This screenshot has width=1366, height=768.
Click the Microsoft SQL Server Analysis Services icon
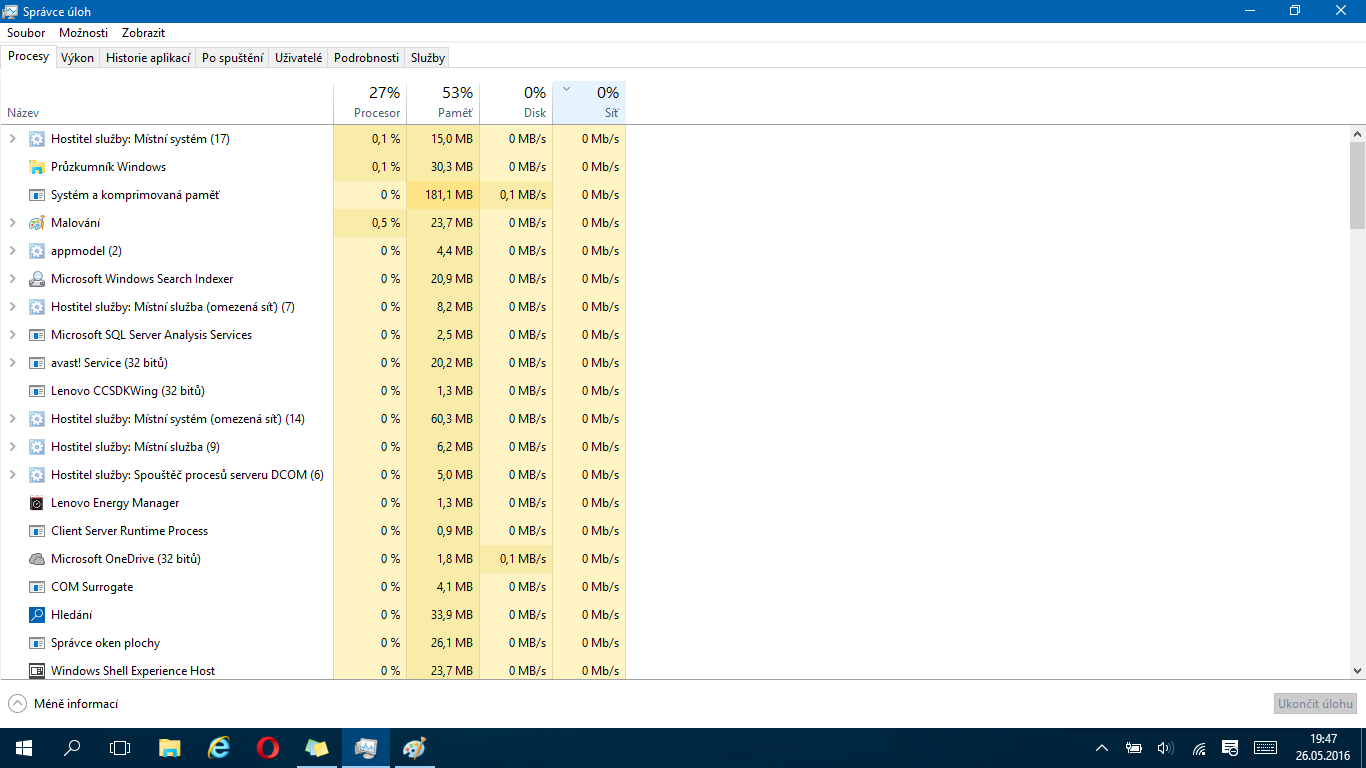[37, 335]
